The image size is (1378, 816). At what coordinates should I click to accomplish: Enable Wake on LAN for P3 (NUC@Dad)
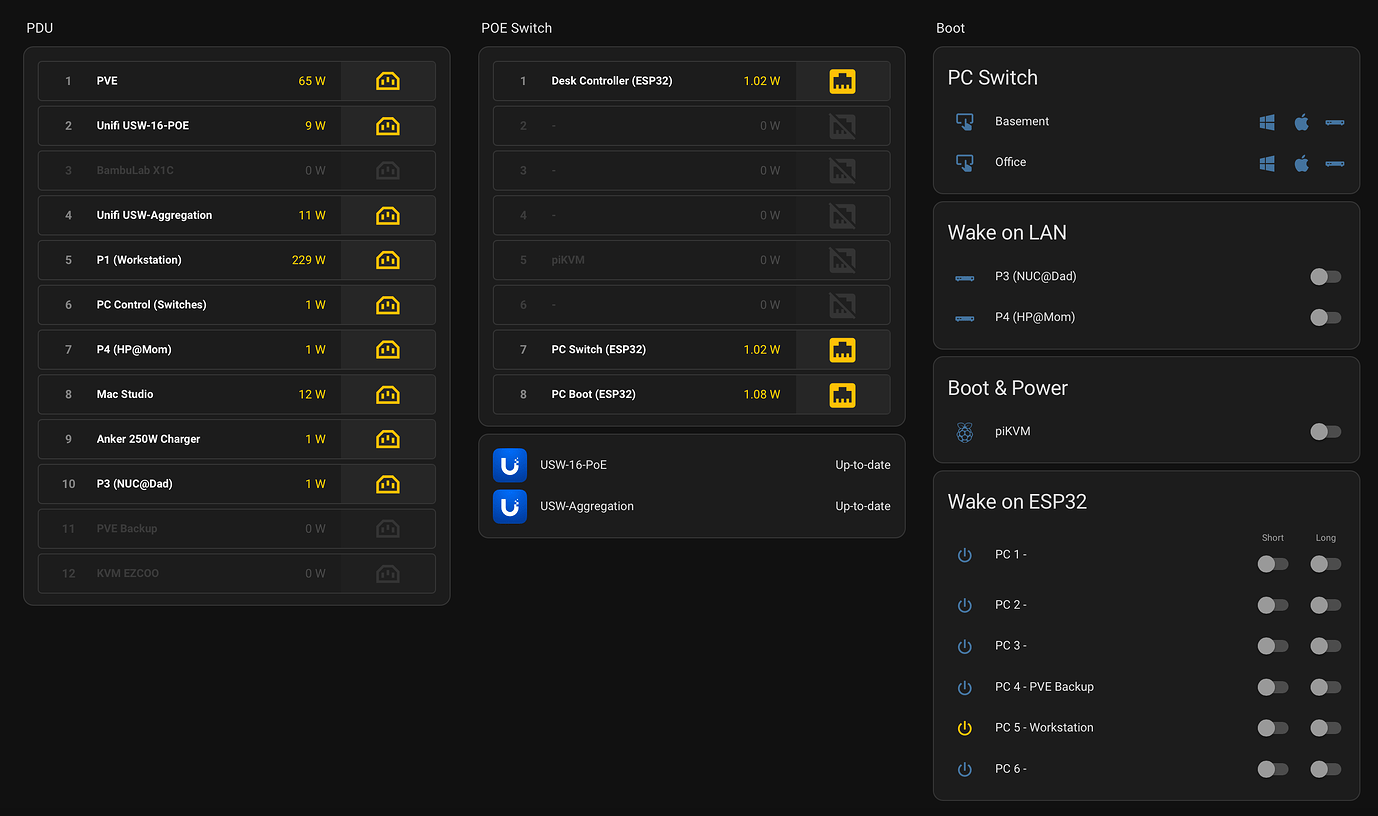click(1326, 277)
